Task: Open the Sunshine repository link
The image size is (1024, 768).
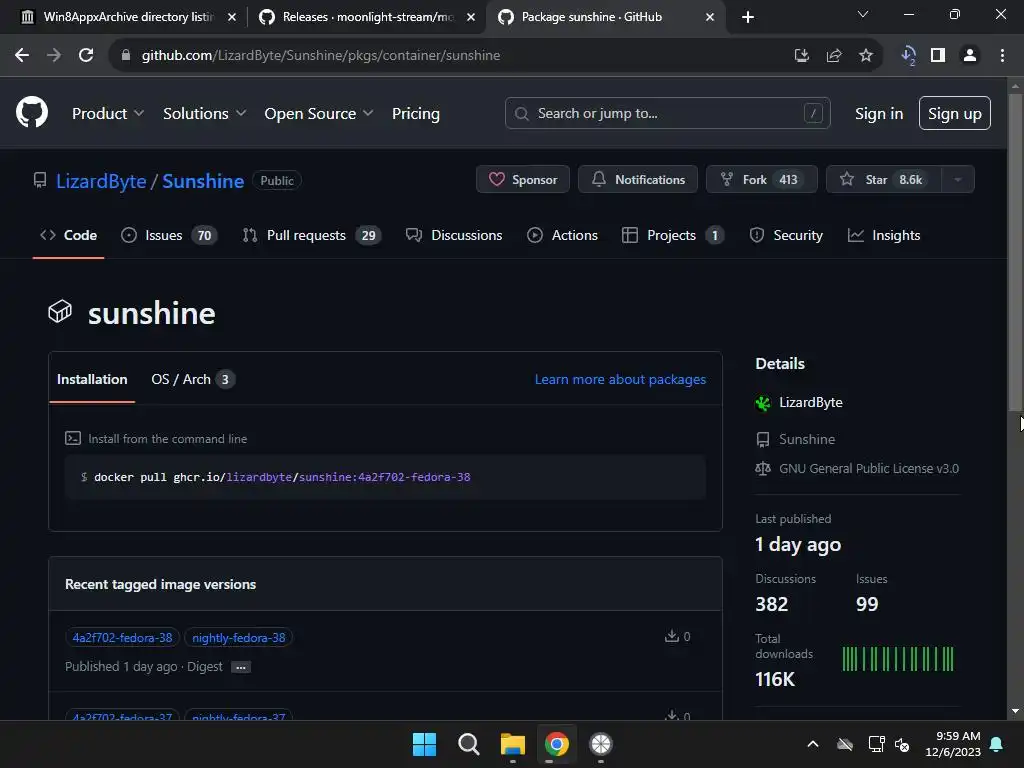Action: pyautogui.click(x=203, y=181)
